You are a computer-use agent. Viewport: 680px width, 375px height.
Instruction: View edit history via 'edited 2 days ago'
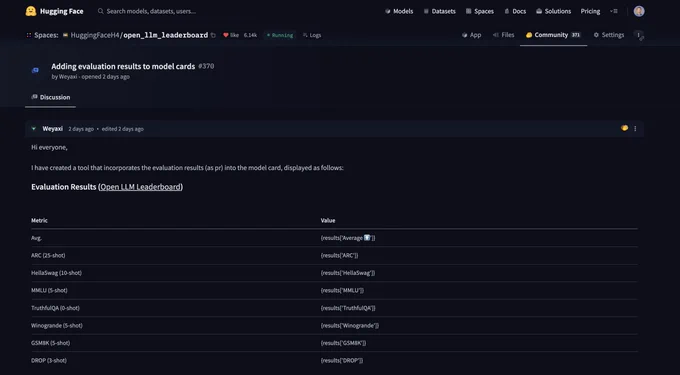(x=123, y=129)
